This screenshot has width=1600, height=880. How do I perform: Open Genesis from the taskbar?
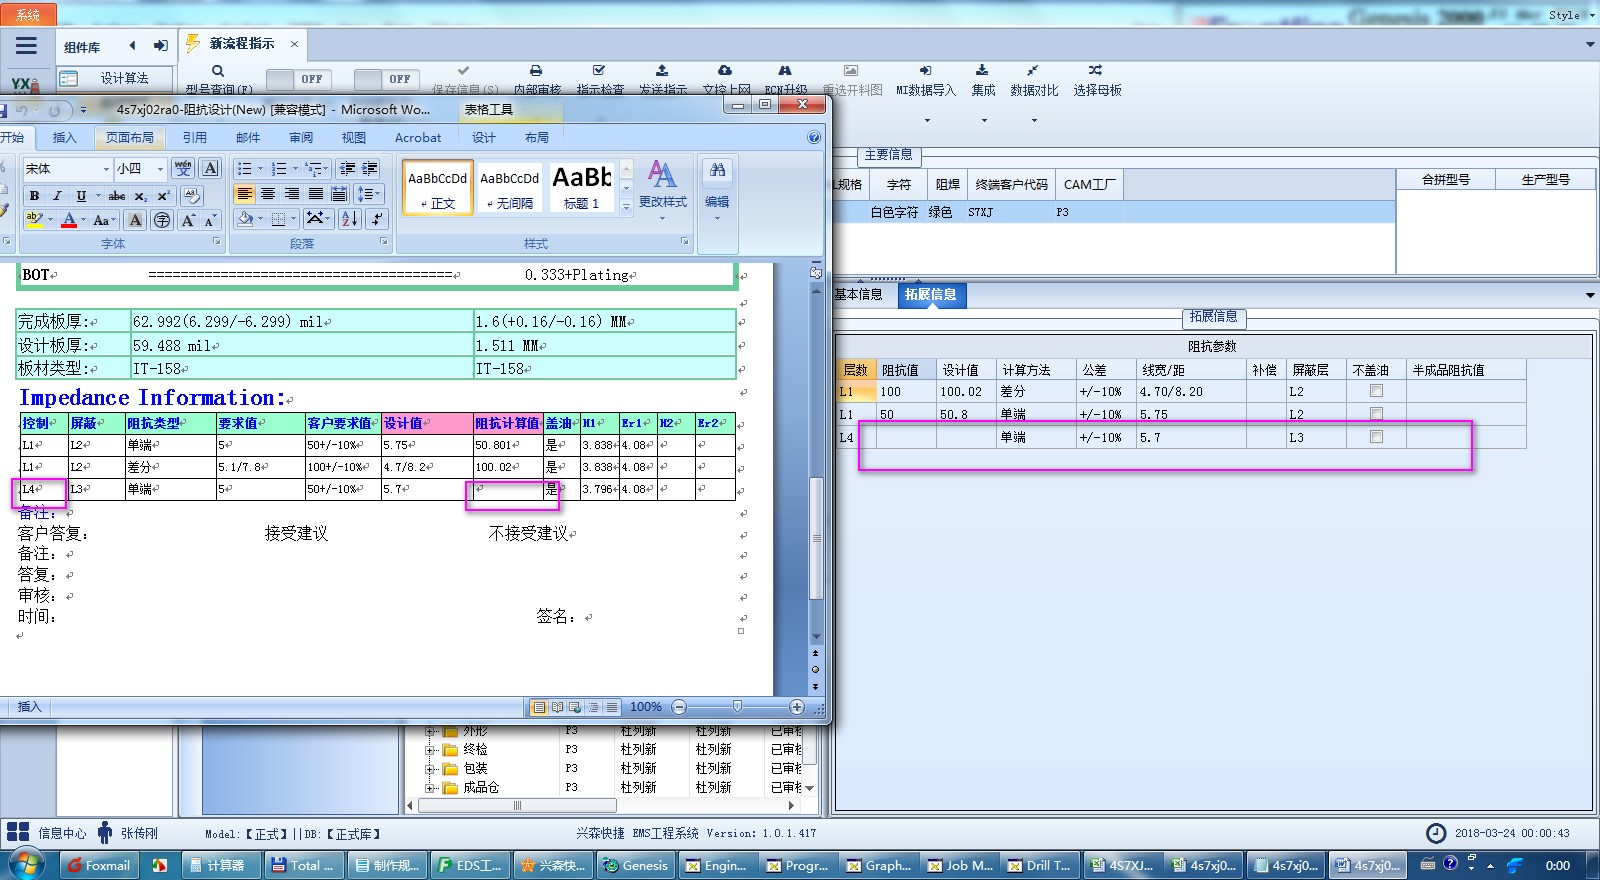click(x=636, y=865)
